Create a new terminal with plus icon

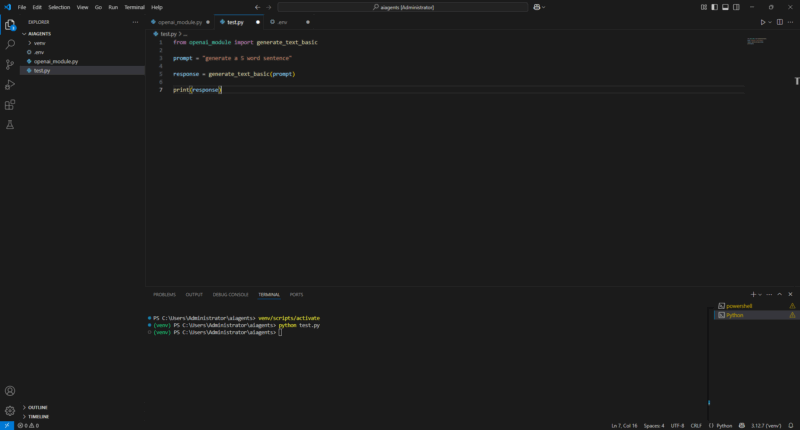coord(753,294)
